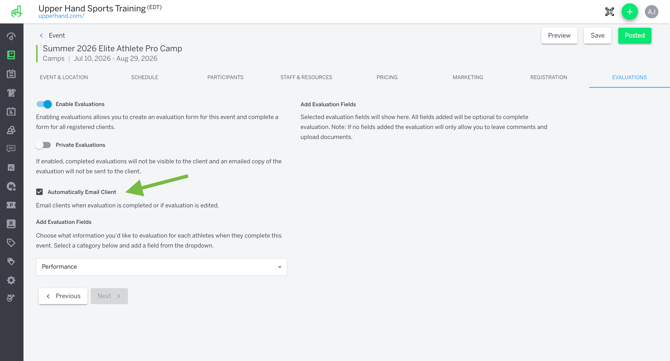Open the tag with heart icon in sidebar
The height and width of the screenshot is (361, 670).
(11, 261)
